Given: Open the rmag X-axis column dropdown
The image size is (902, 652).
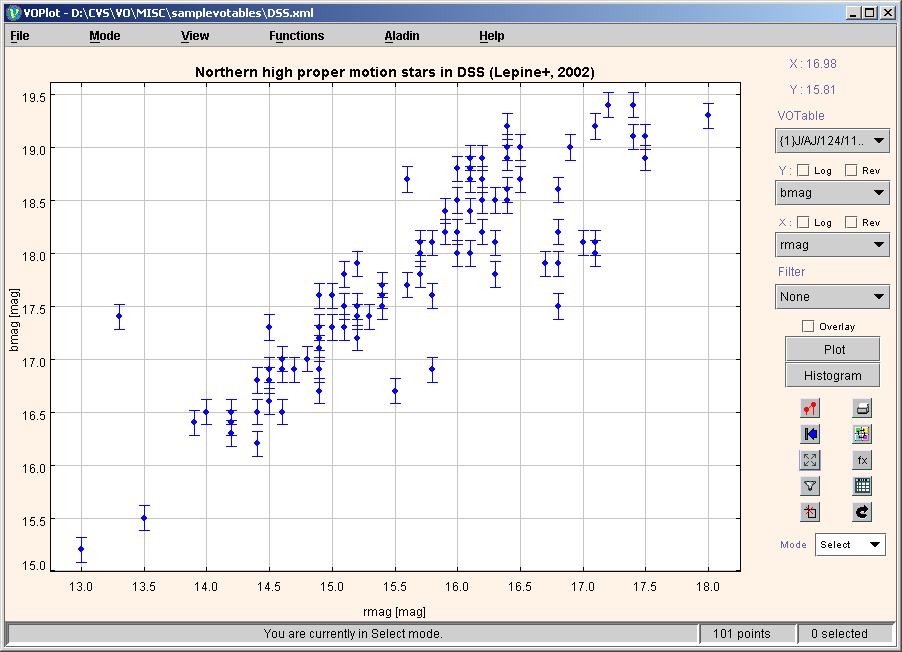Looking at the screenshot, I should [x=832, y=245].
